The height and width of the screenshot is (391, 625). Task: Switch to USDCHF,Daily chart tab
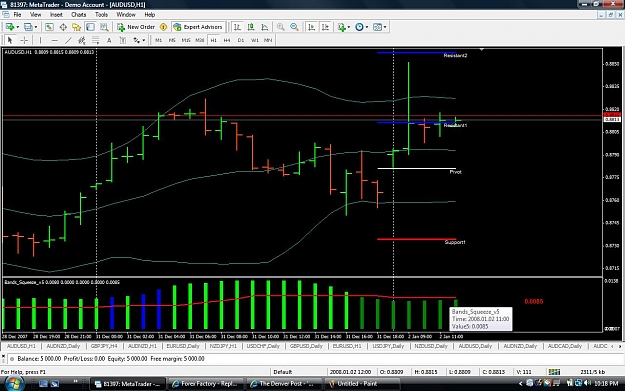tap(263, 346)
